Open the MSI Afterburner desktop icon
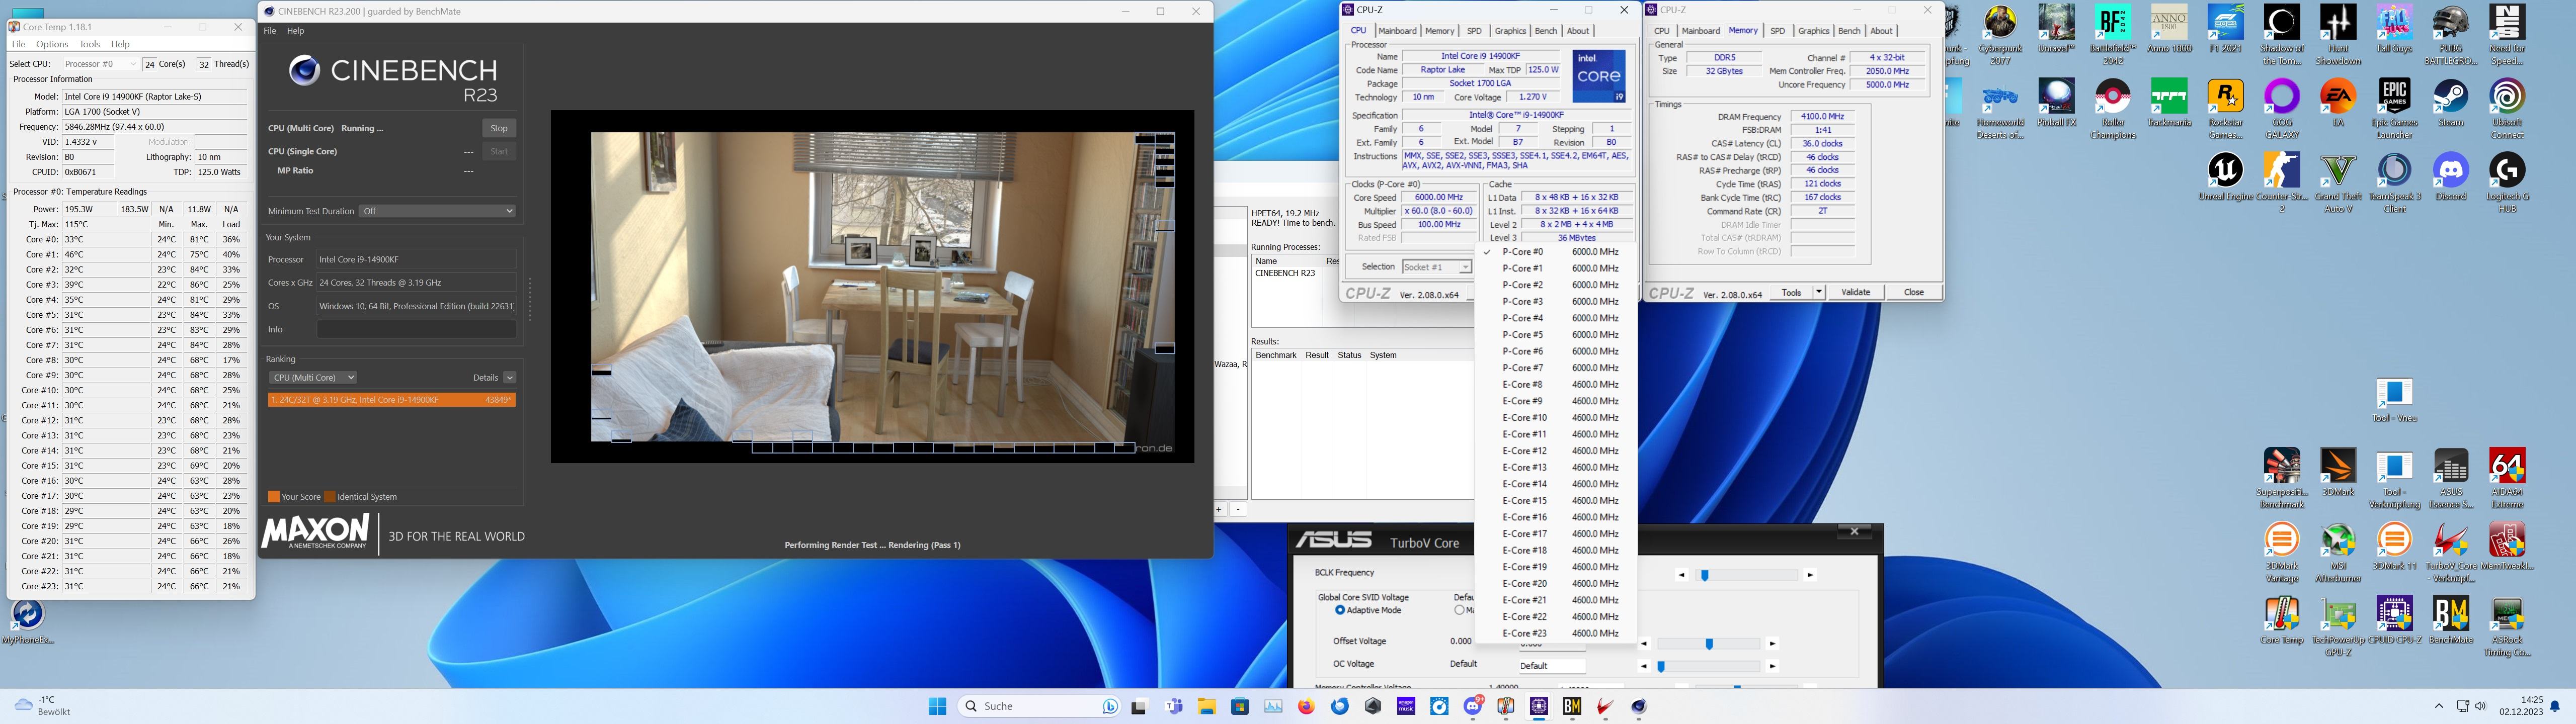This screenshot has width=2576, height=724. point(2338,552)
